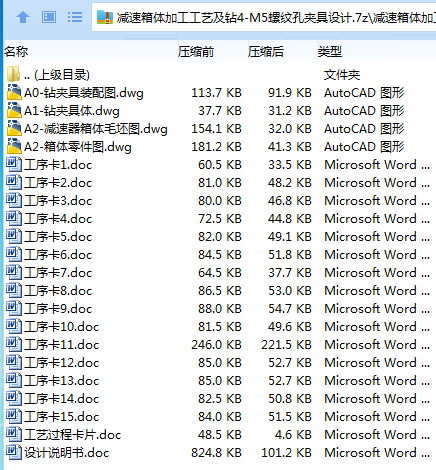Sort by 类型 column header
The height and width of the screenshot is (470, 436).
click(x=330, y=52)
